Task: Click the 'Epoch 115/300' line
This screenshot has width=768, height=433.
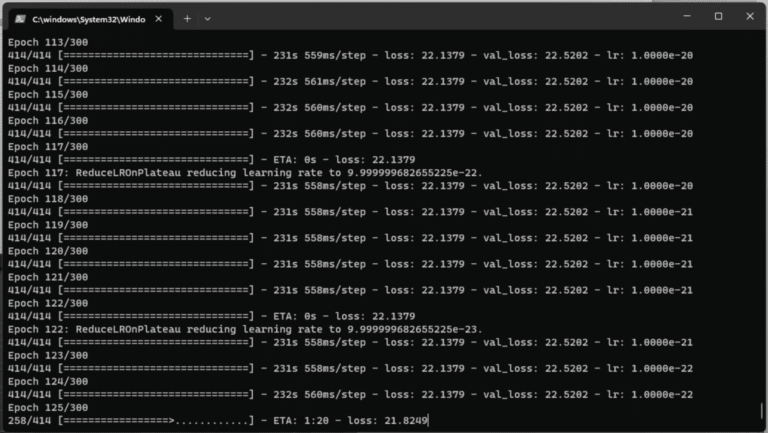Action: [x=48, y=95]
